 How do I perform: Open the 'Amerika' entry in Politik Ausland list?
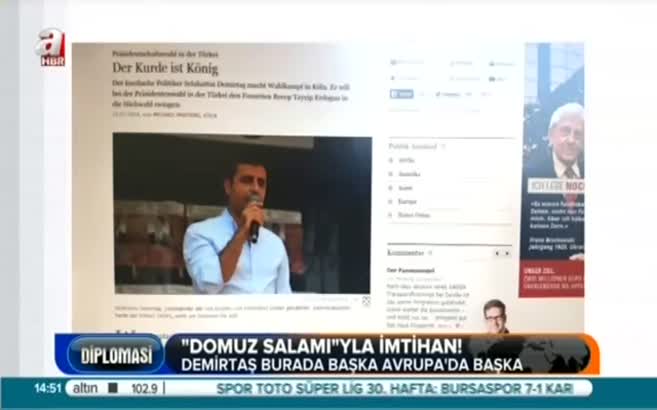click(409, 174)
